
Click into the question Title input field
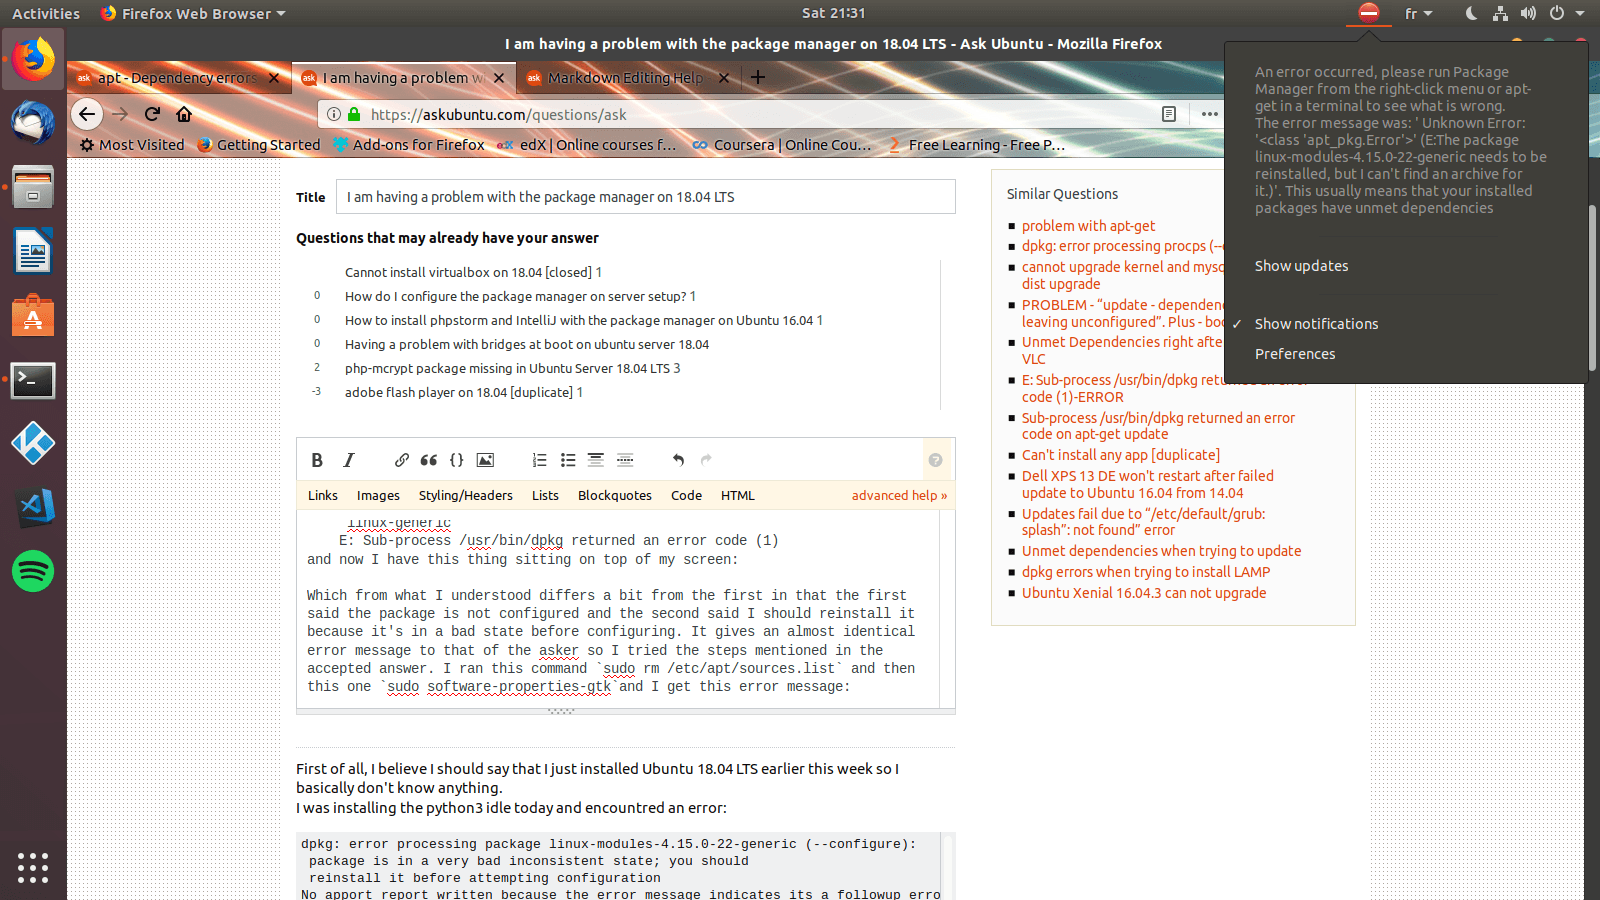(x=645, y=197)
